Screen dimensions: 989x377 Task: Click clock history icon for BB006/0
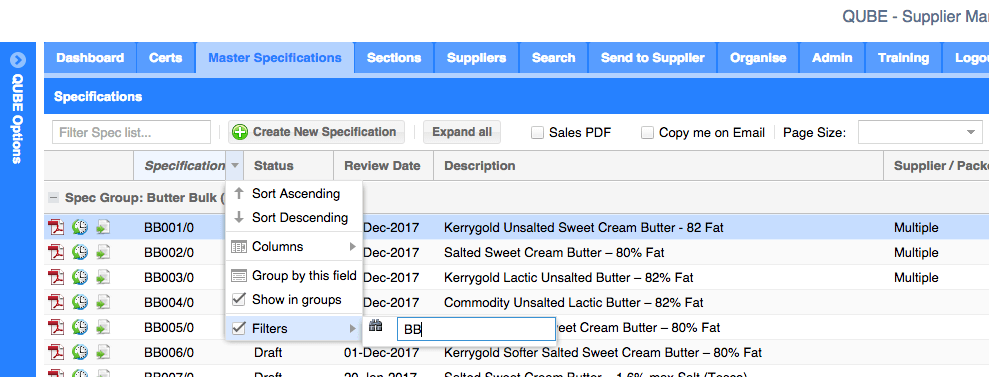click(x=79, y=352)
